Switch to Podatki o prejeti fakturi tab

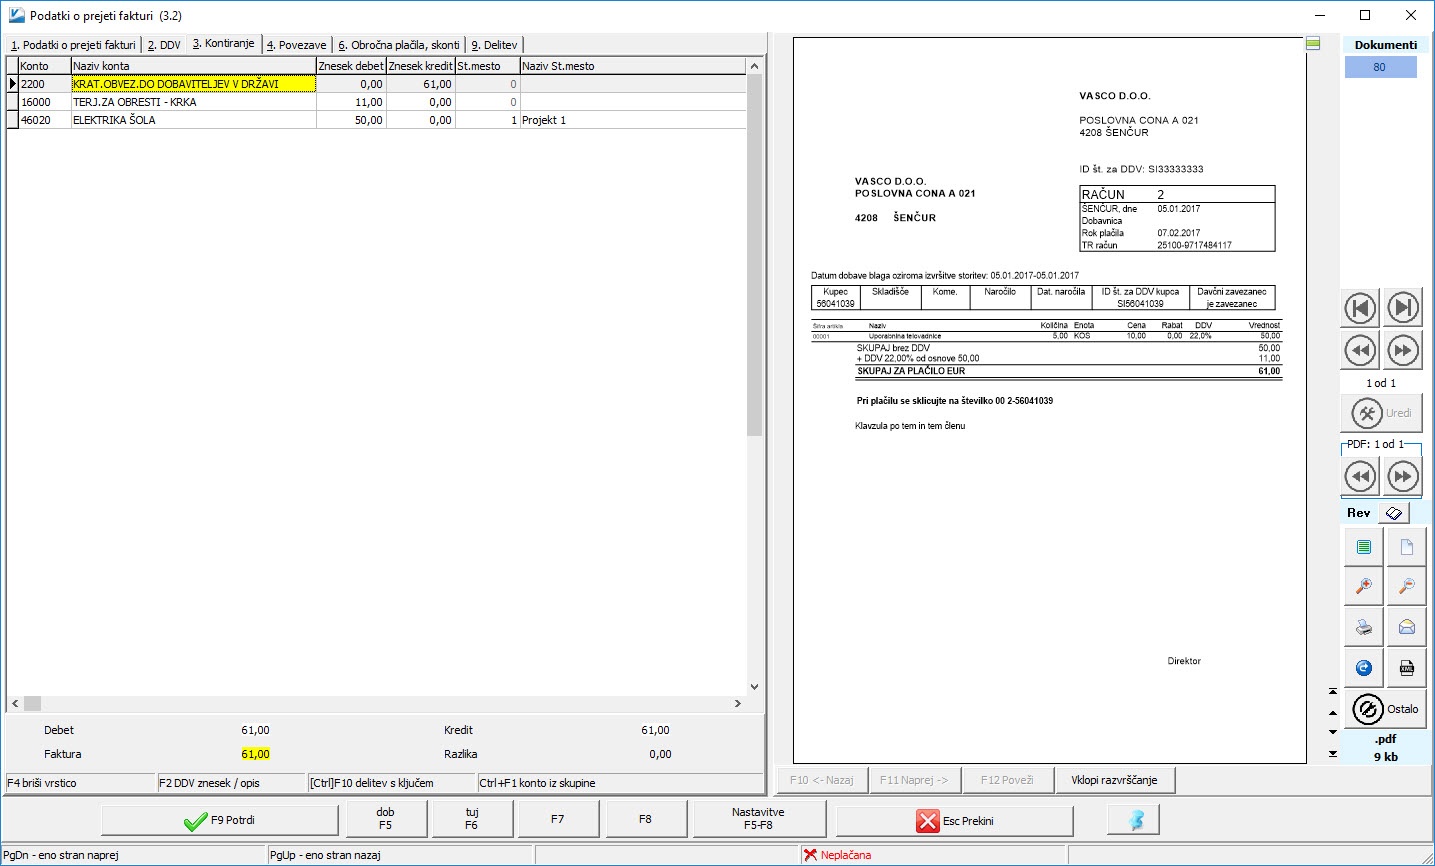[x=73, y=45]
